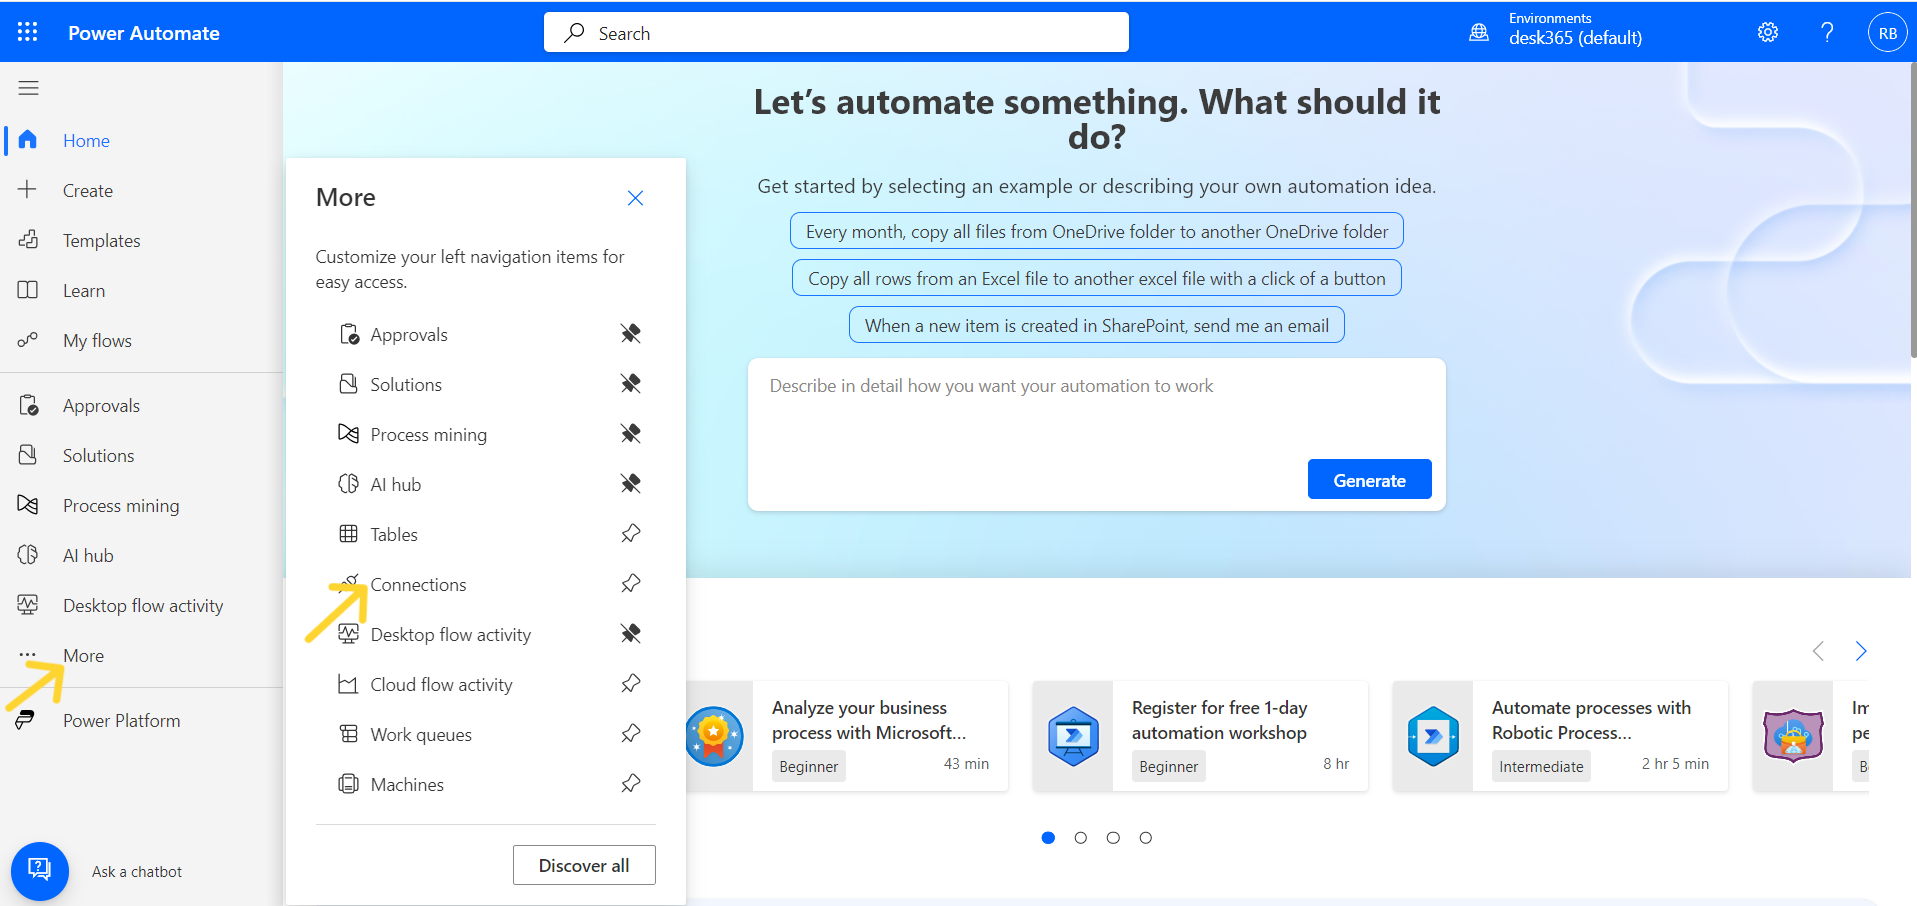This screenshot has height=906, width=1917.
Task: Click Discover all in the More panel
Action: pyautogui.click(x=584, y=865)
